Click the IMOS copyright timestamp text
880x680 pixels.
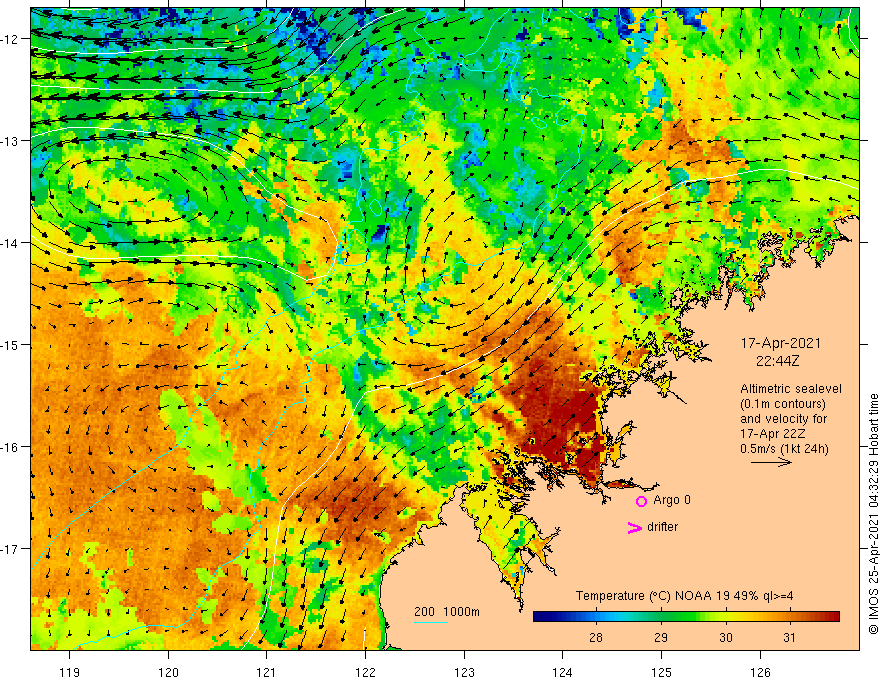pyautogui.click(x=873, y=514)
